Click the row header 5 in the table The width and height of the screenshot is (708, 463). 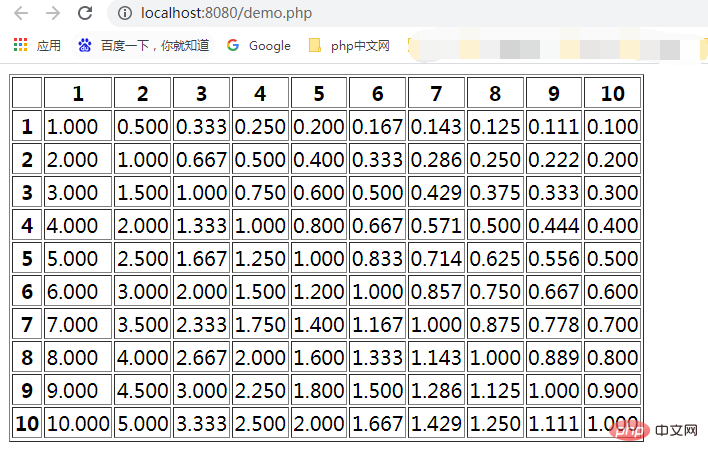click(x=27, y=258)
